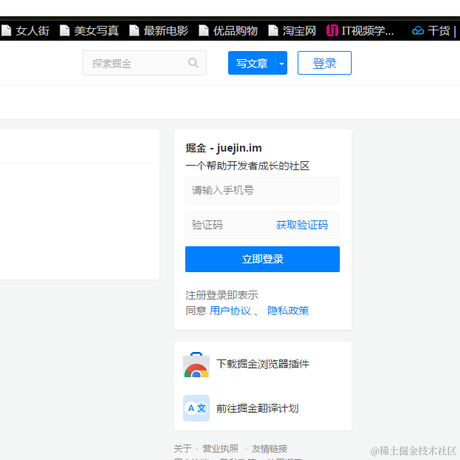Image resolution: width=460 pixels, height=460 pixels.
Task: Open the 营业执照 footer link
Action: point(220,448)
